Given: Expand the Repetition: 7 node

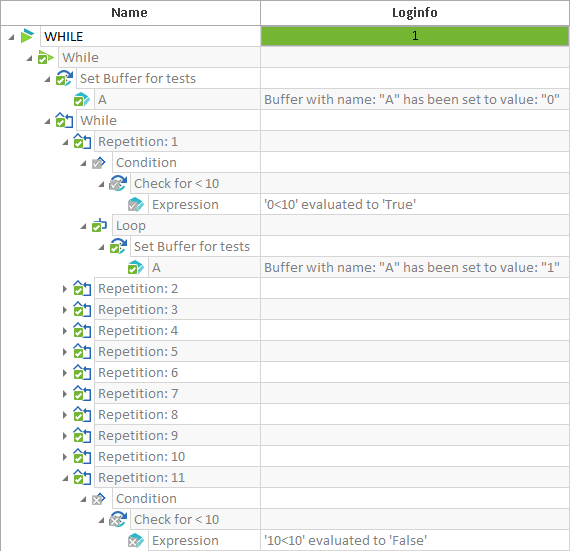Looking at the screenshot, I should (x=65, y=394).
